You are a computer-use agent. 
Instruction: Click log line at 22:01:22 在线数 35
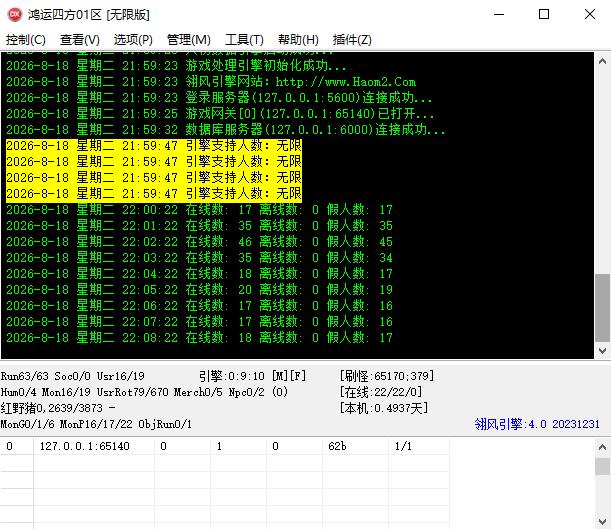click(200, 226)
